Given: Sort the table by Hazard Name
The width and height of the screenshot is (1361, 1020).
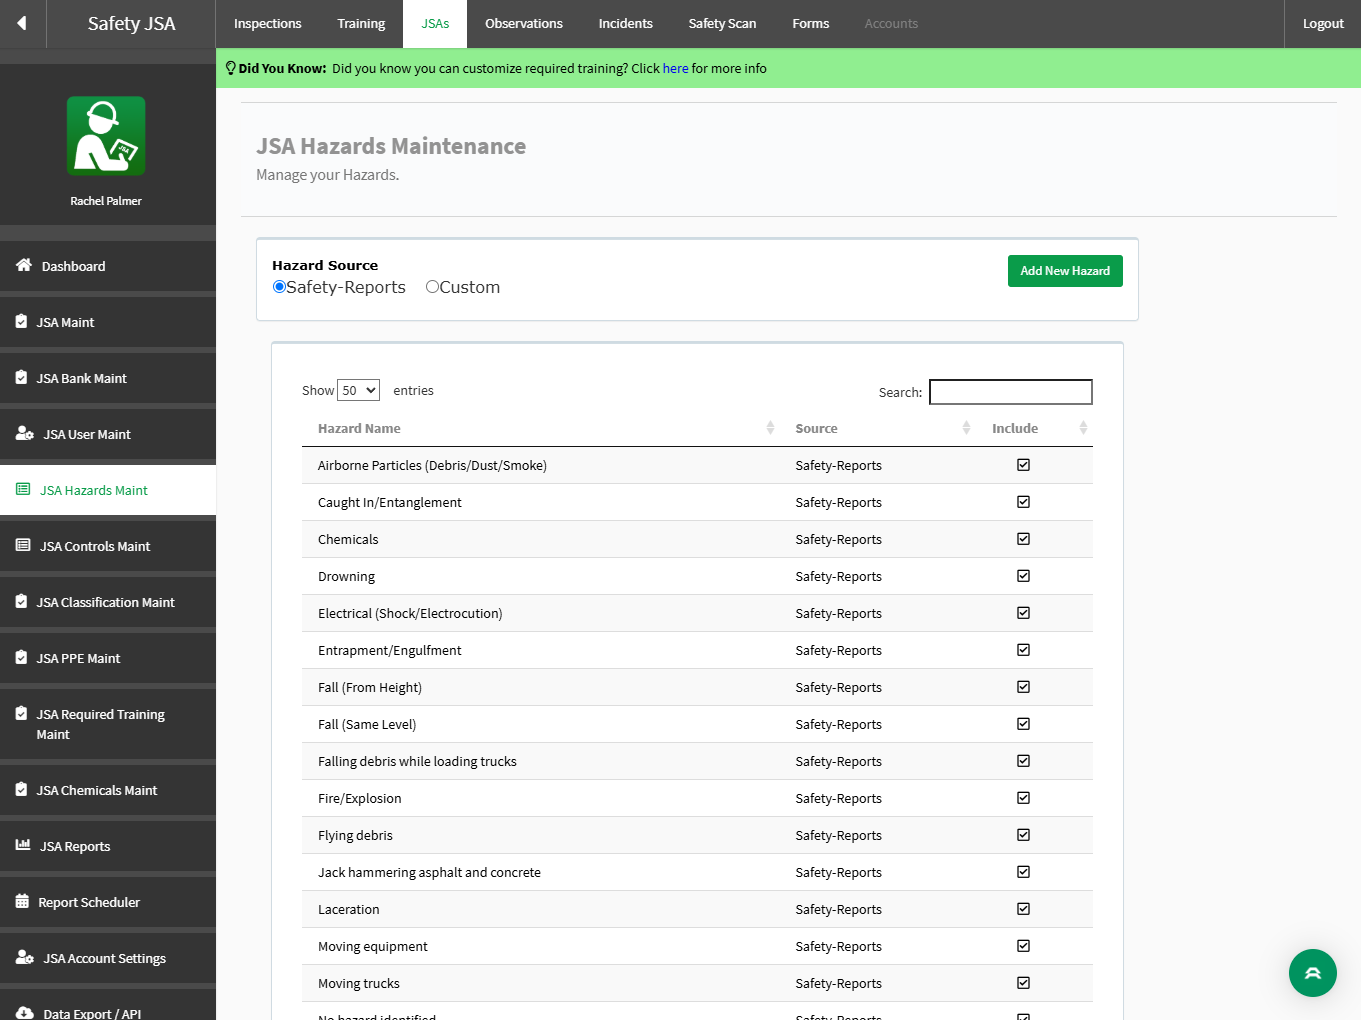Looking at the screenshot, I should click(359, 428).
